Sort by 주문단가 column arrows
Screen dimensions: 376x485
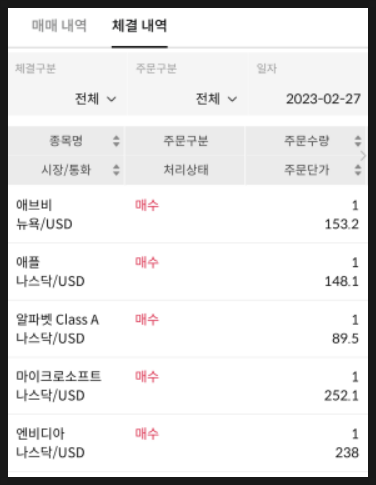[358, 170]
